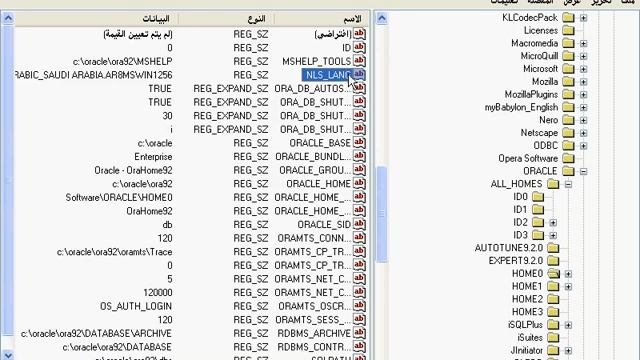Click the AUTOTUNE9.2.0 folder icon
Screen dimensions: 640x360
(x=553, y=248)
